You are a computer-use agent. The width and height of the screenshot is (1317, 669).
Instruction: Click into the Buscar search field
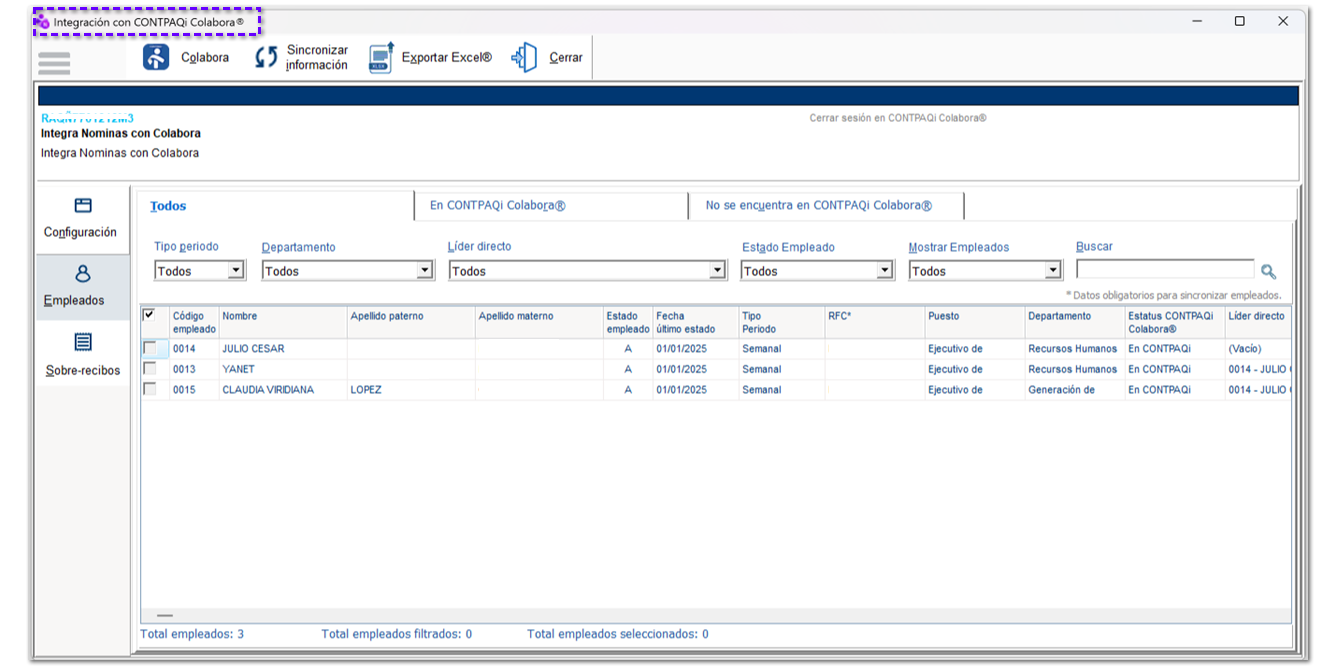coord(1165,269)
